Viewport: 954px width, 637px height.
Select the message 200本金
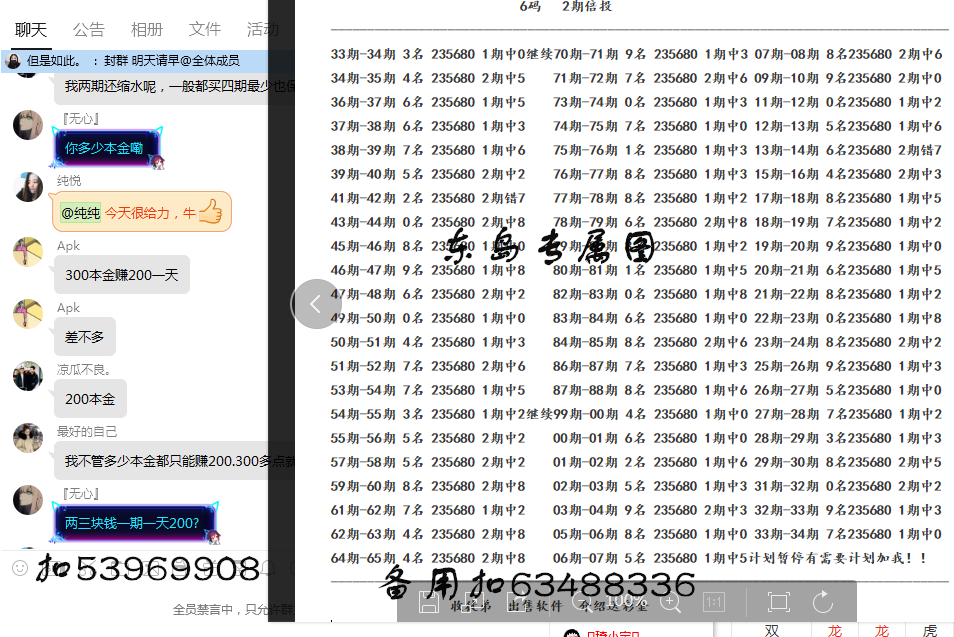pyautogui.click(x=90, y=399)
